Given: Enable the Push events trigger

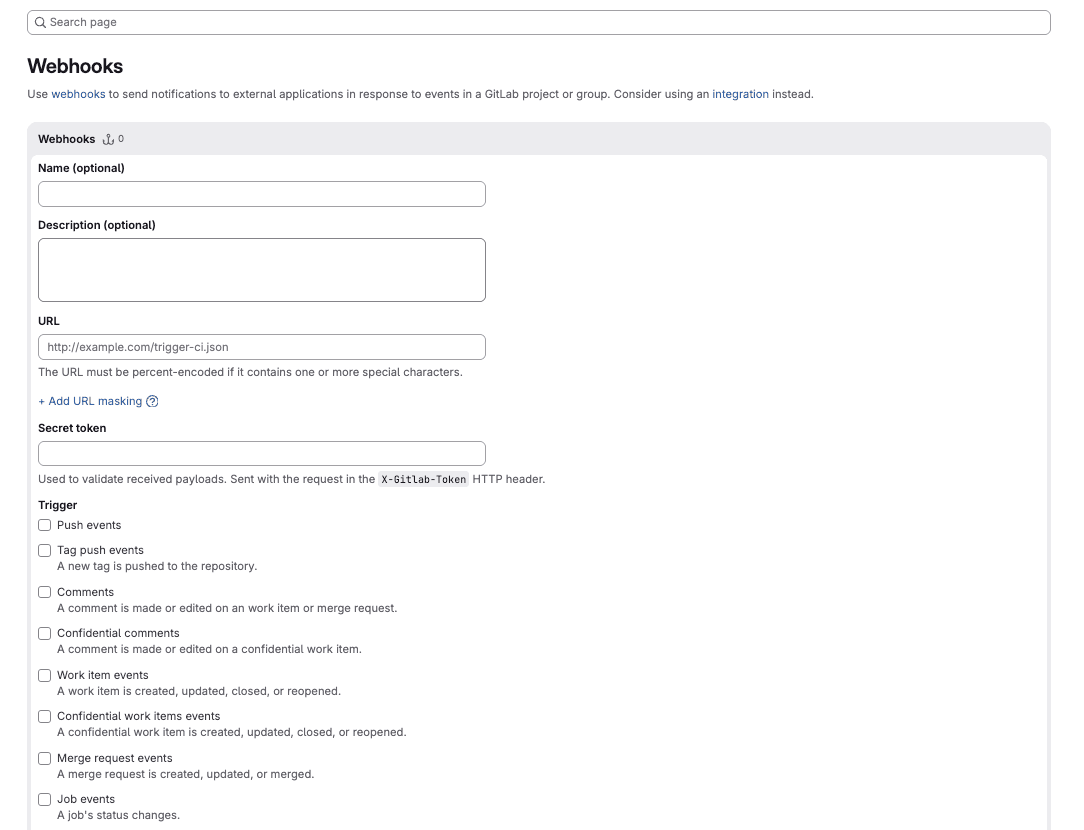Looking at the screenshot, I should click(x=44, y=525).
